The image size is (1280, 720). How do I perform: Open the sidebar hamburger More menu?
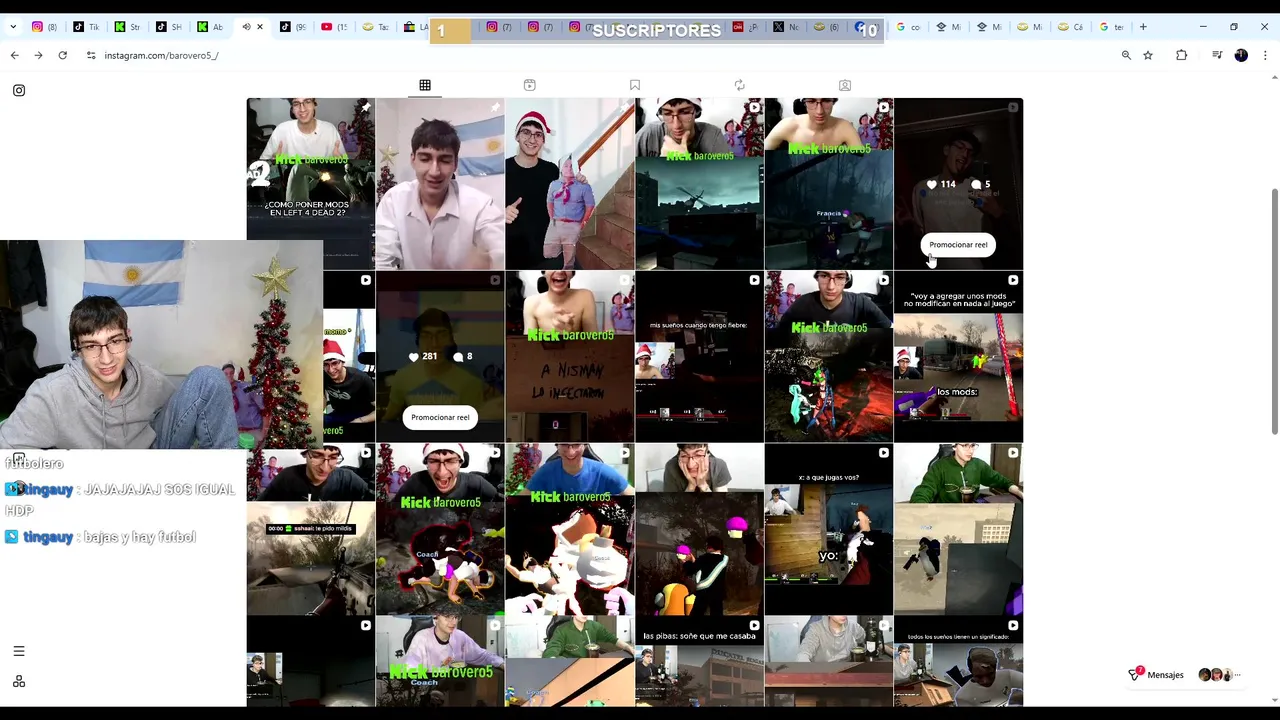[19, 651]
